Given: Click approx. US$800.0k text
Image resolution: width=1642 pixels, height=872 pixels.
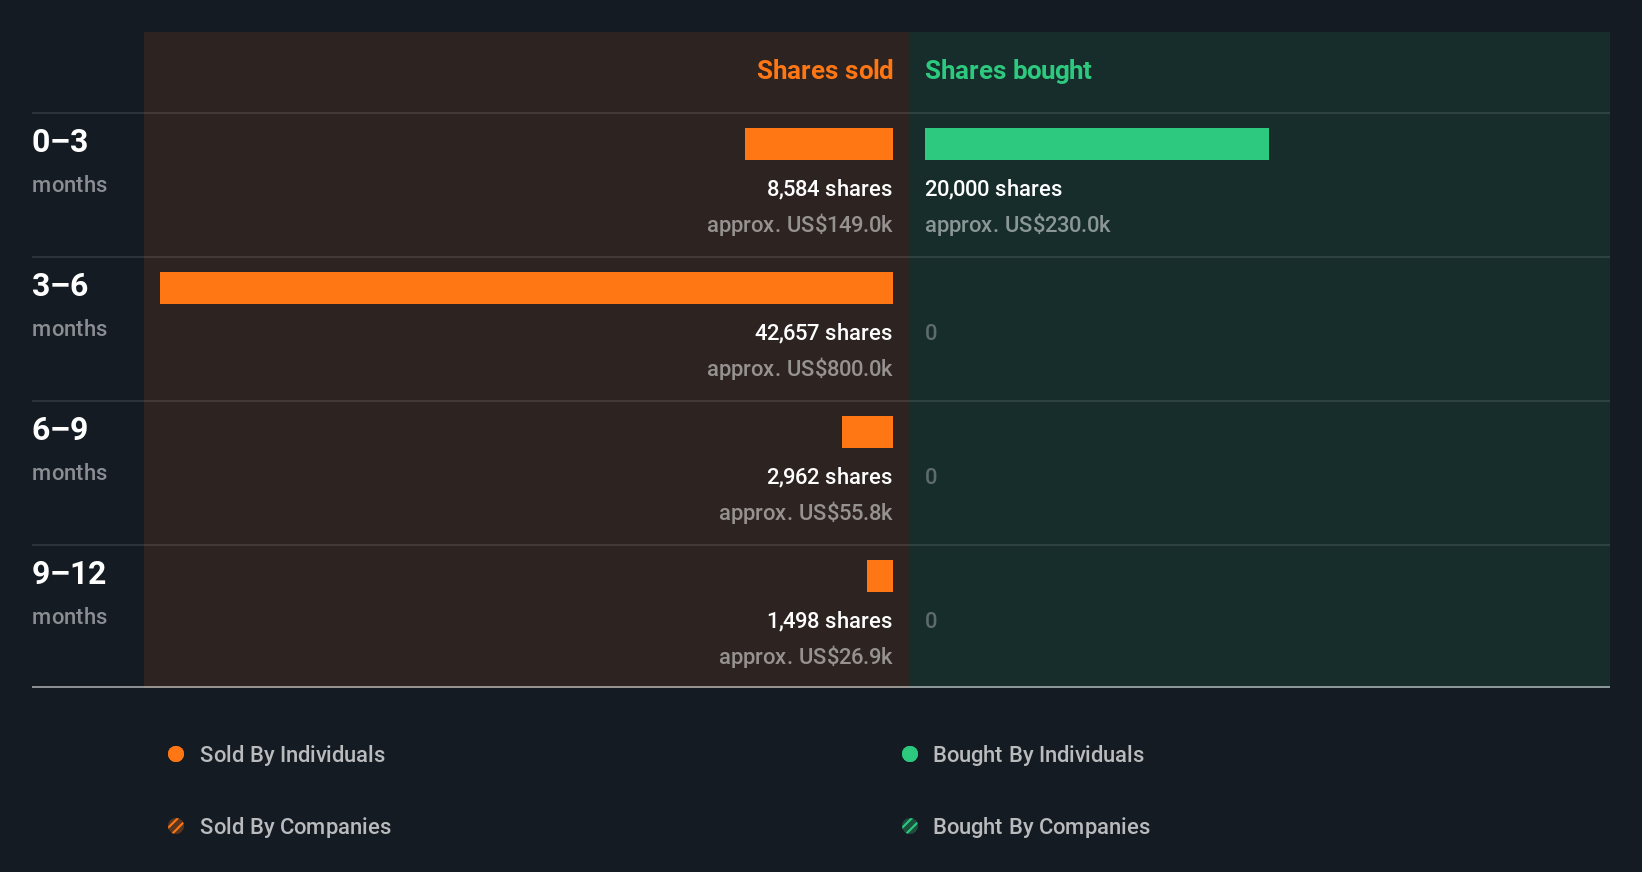Looking at the screenshot, I should point(799,368).
